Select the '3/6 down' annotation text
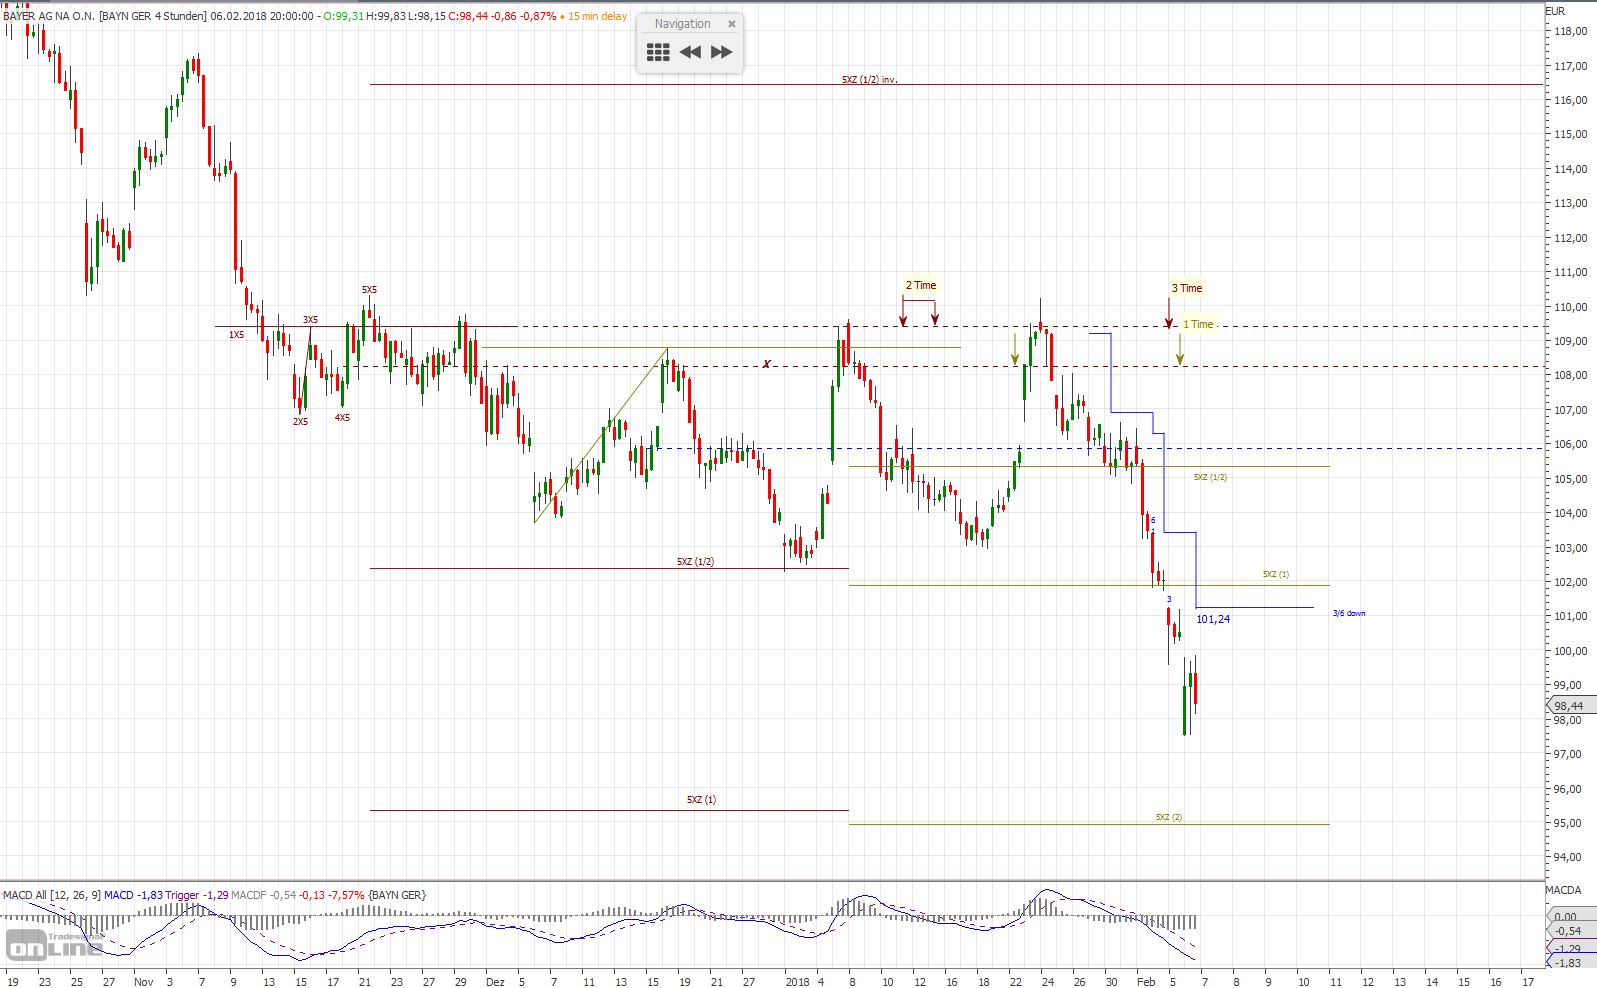1597x988 pixels. [1348, 613]
